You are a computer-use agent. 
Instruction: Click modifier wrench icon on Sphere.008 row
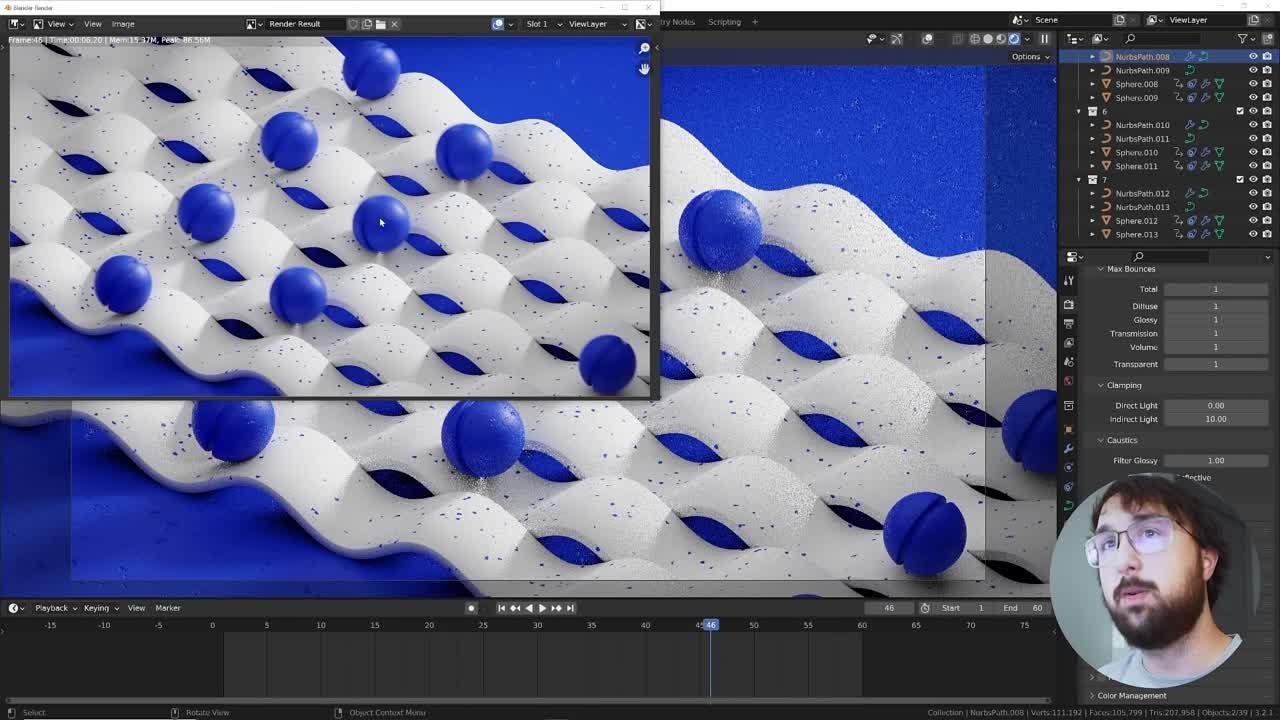point(1205,84)
